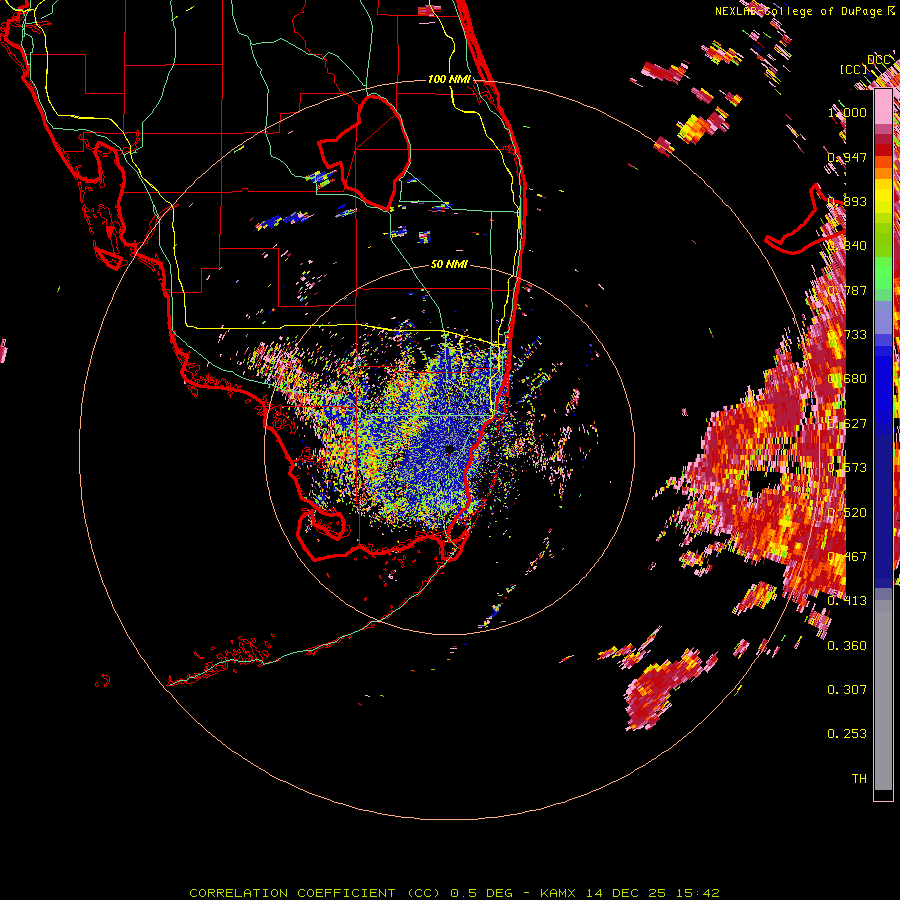
Task: Click the "100 NMI" range ring label
Action: [x=449, y=79]
